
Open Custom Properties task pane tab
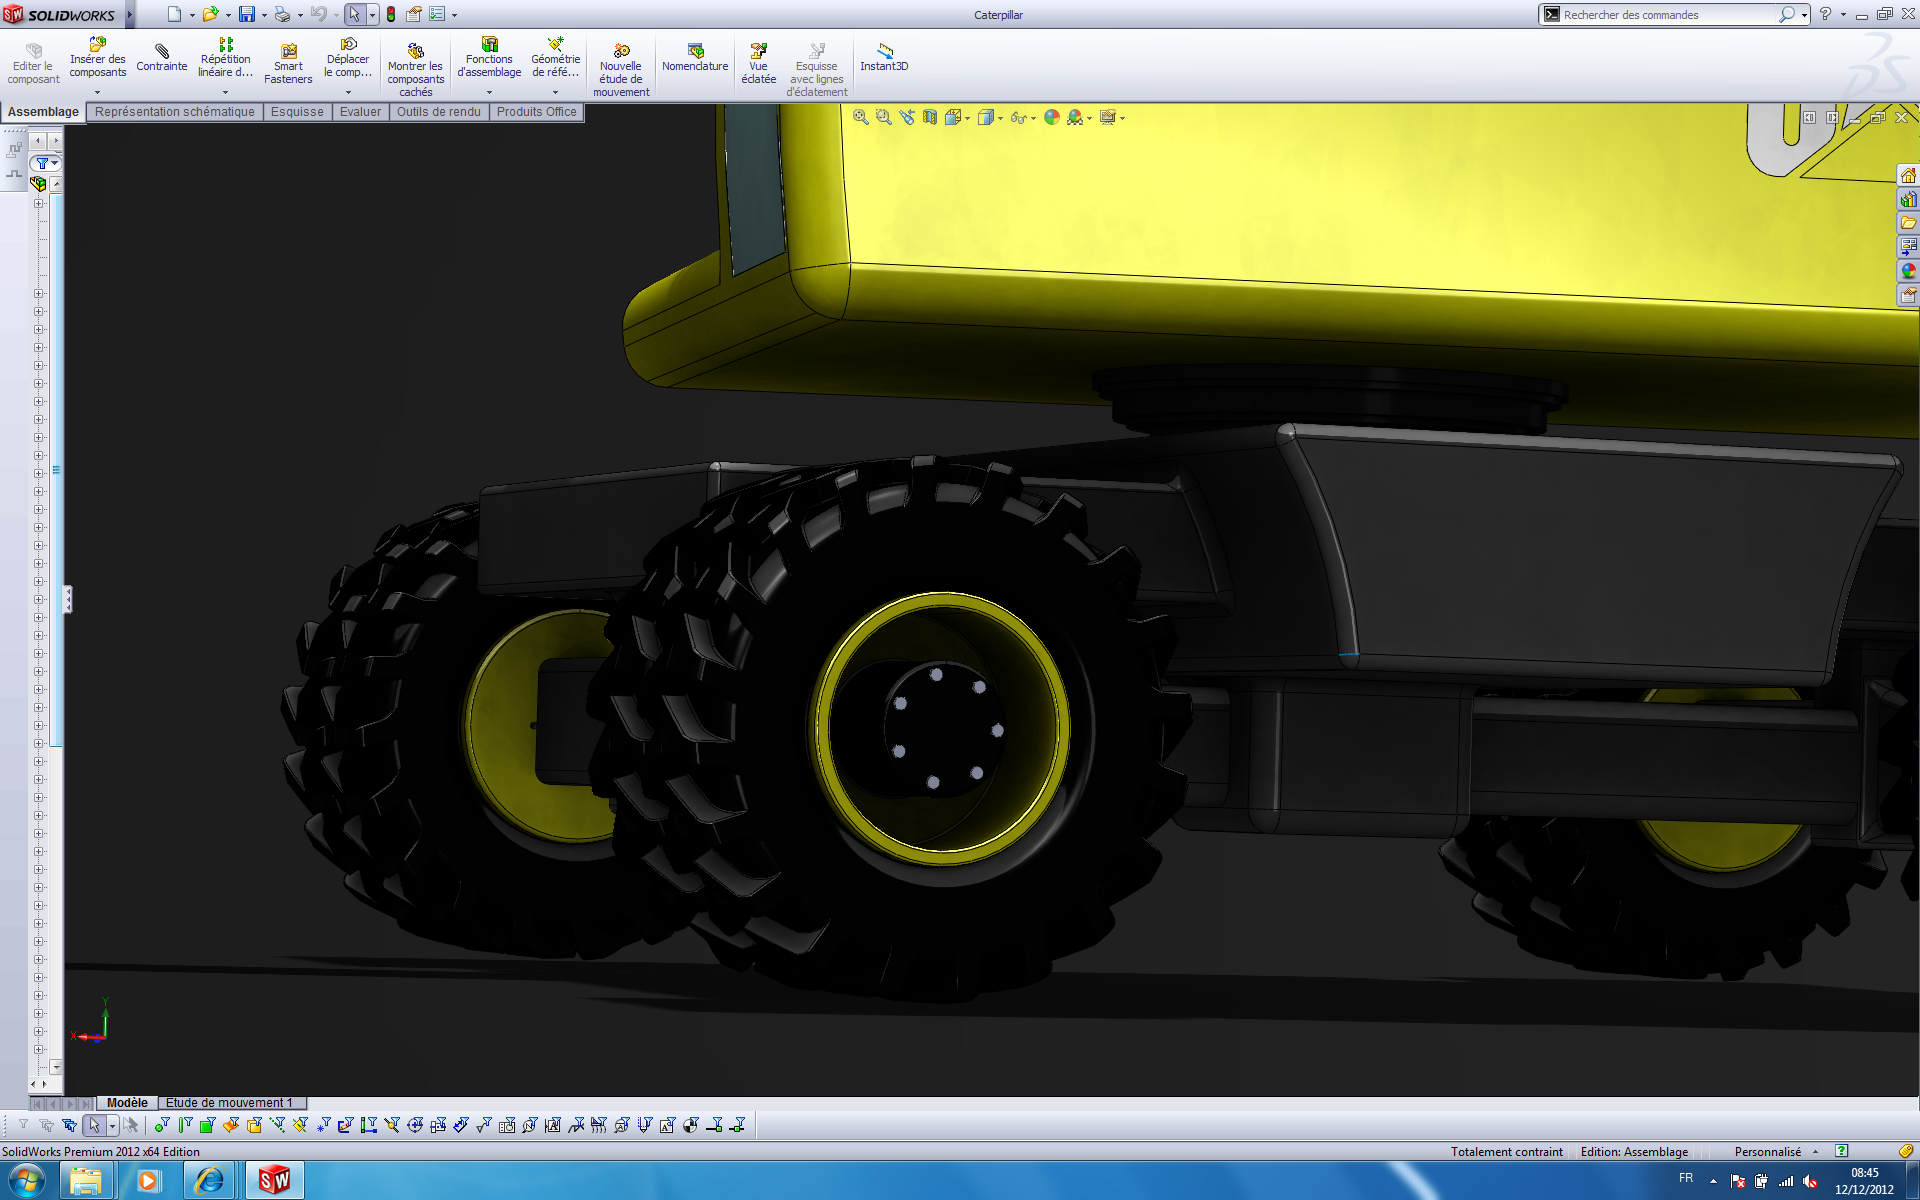pos(1908,295)
